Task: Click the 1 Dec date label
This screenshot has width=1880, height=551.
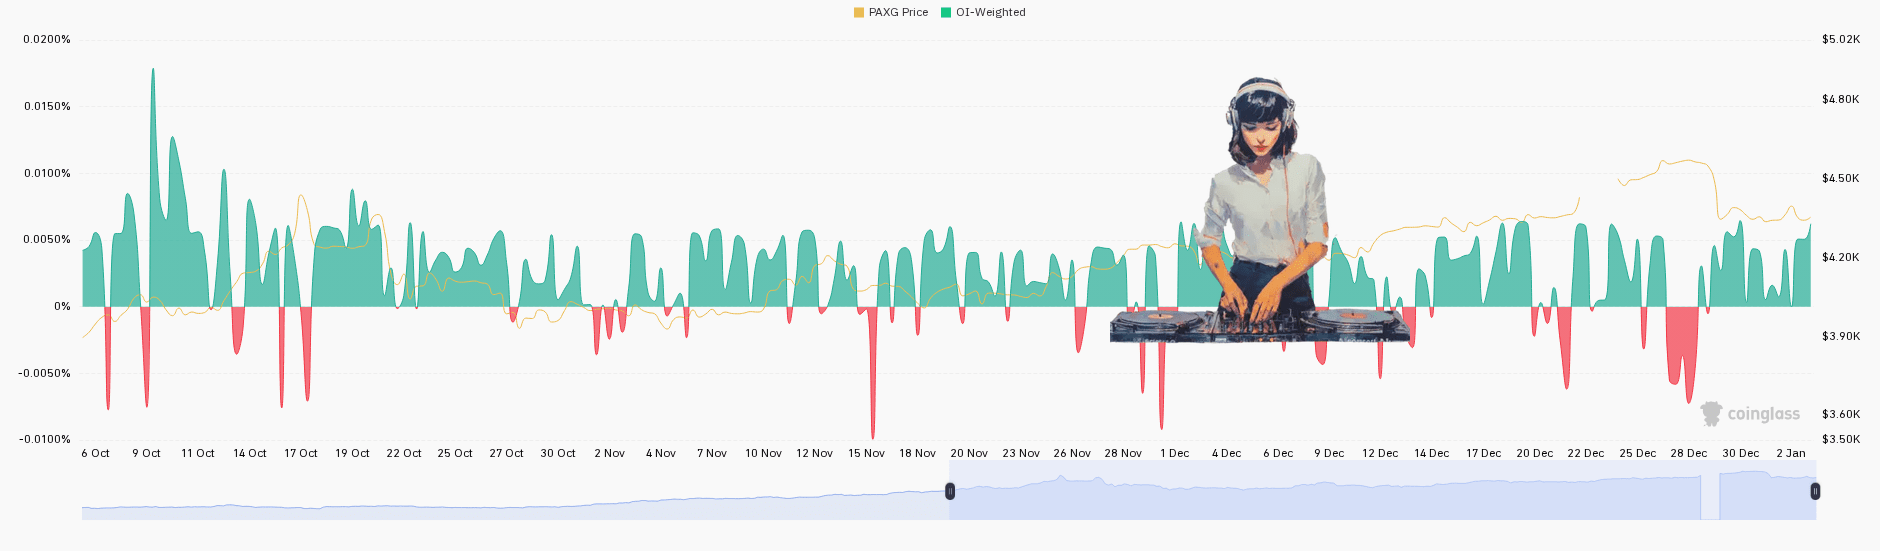Action: click(x=1175, y=453)
